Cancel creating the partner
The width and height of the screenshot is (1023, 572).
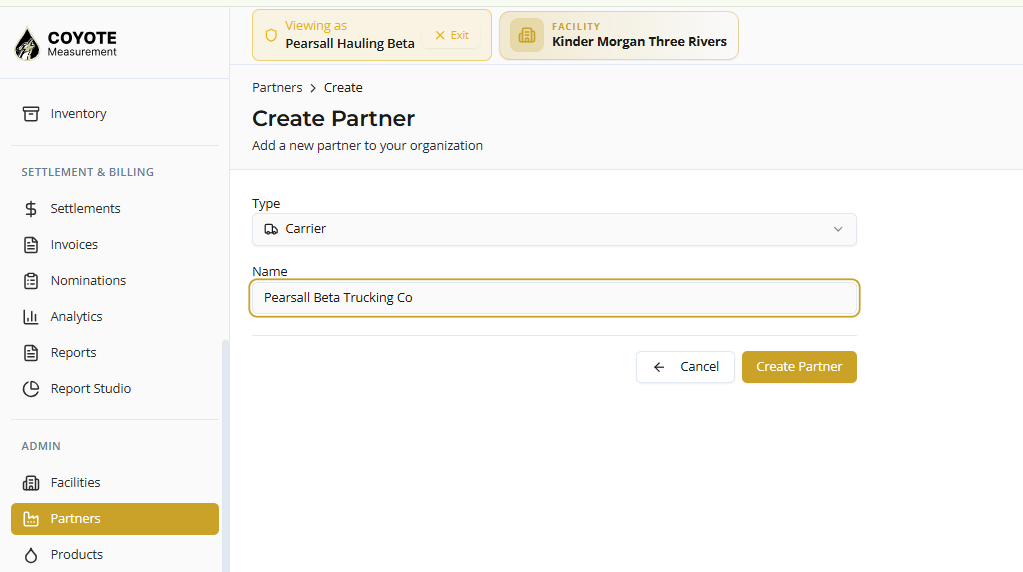(x=685, y=367)
